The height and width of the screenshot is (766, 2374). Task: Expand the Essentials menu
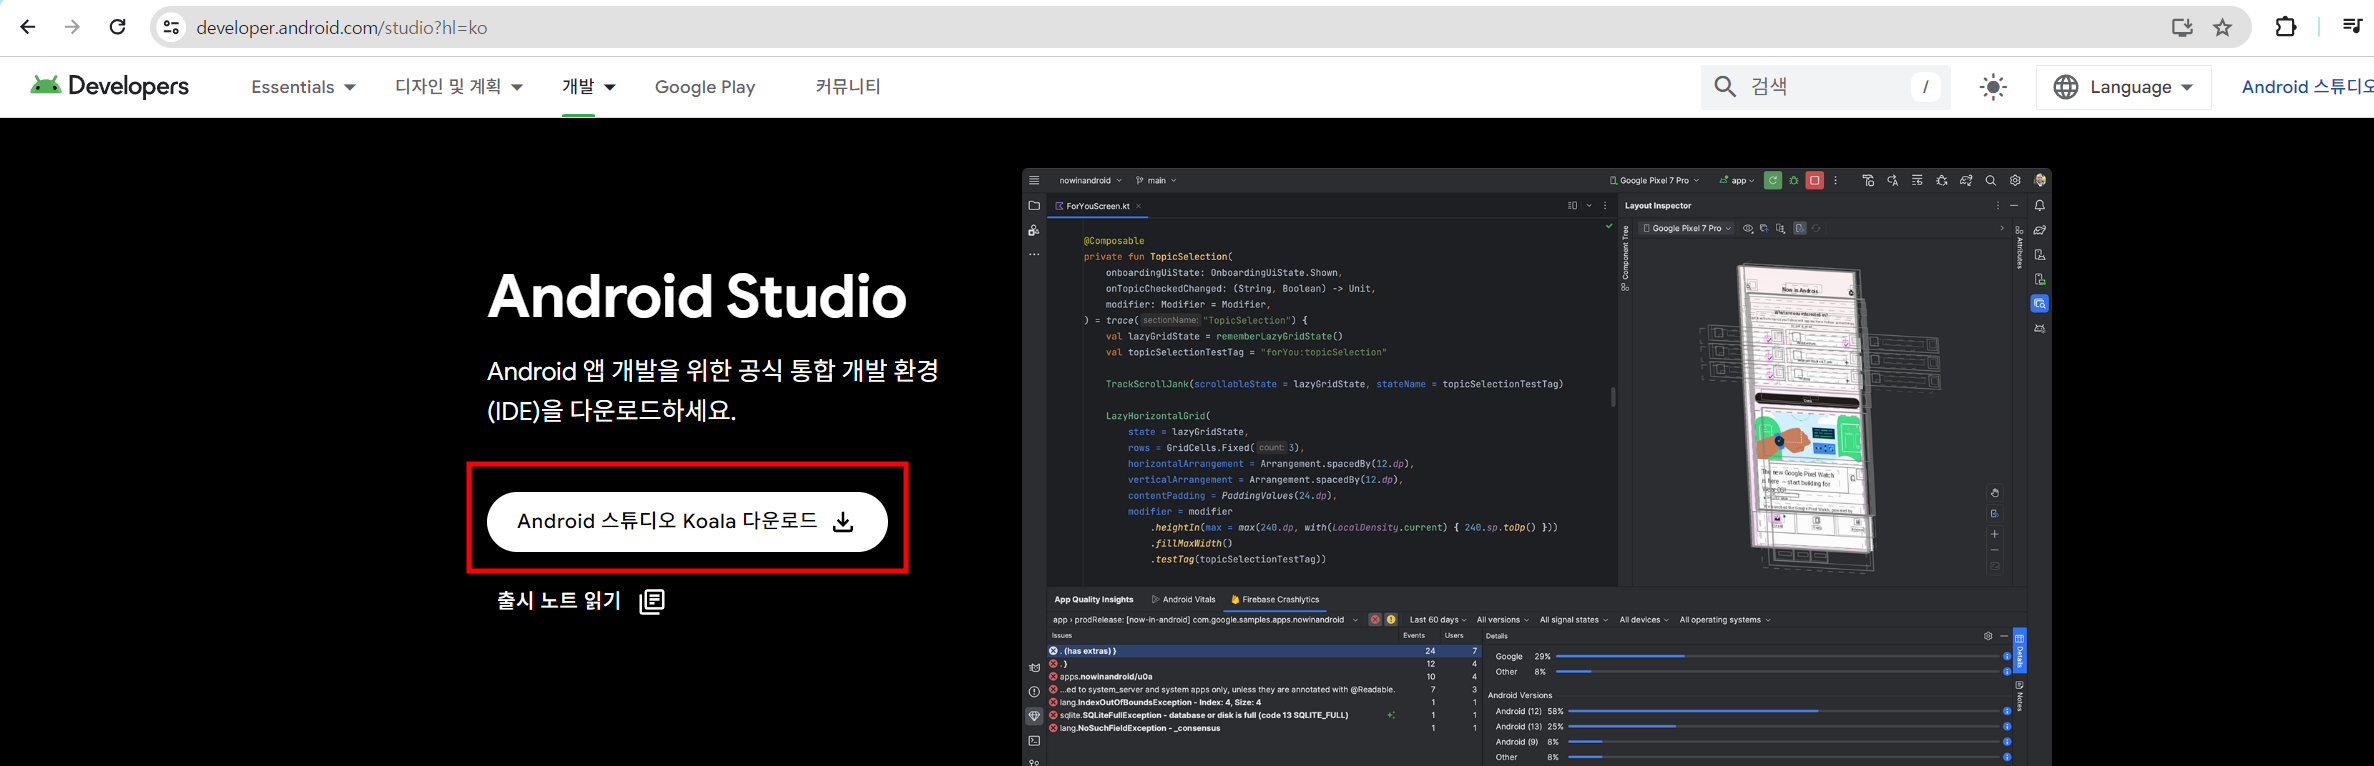point(303,87)
